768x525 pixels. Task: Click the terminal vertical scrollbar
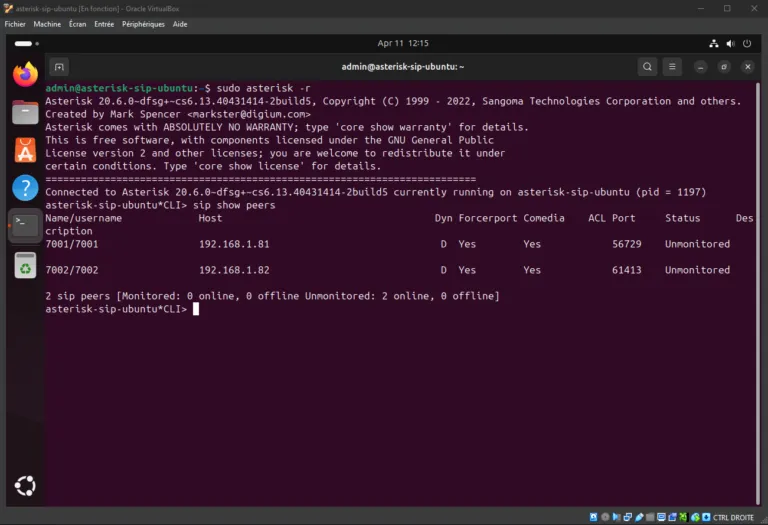click(758, 293)
